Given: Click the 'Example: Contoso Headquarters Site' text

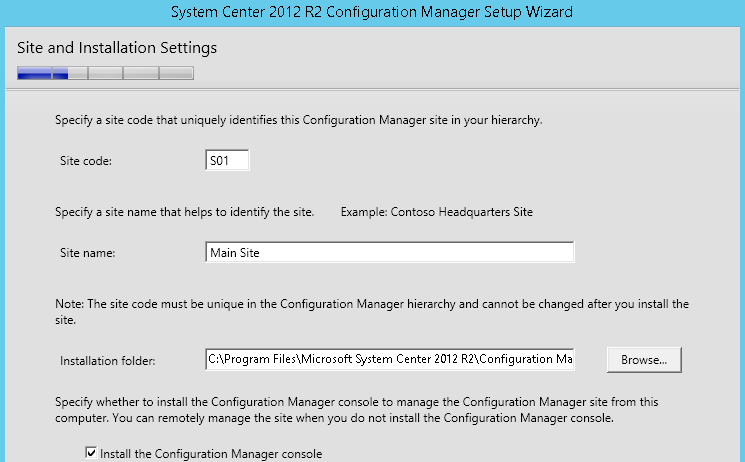Looking at the screenshot, I should point(437,212).
